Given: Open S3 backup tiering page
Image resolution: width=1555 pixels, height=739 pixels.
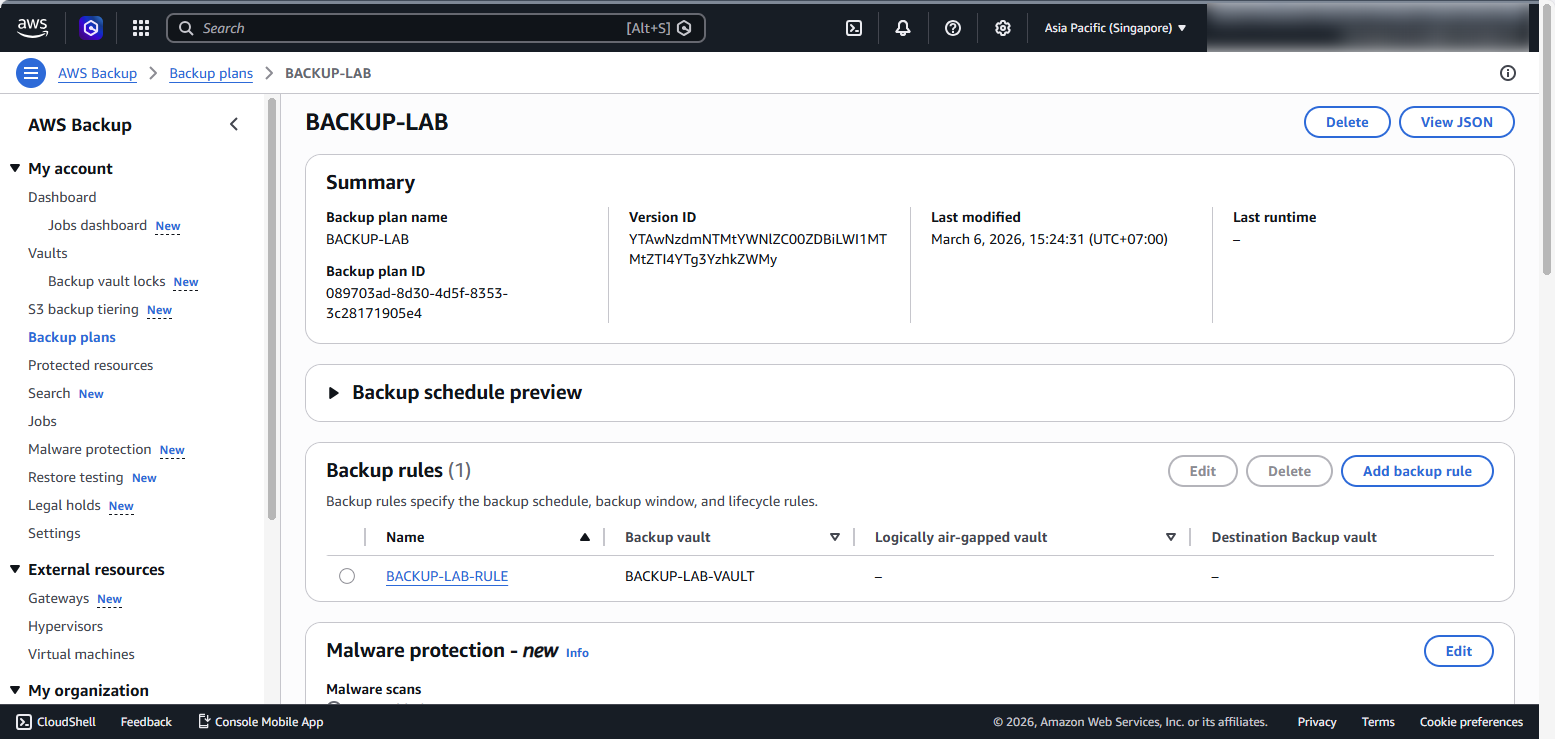Looking at the screenshot, I should point(83,309).
